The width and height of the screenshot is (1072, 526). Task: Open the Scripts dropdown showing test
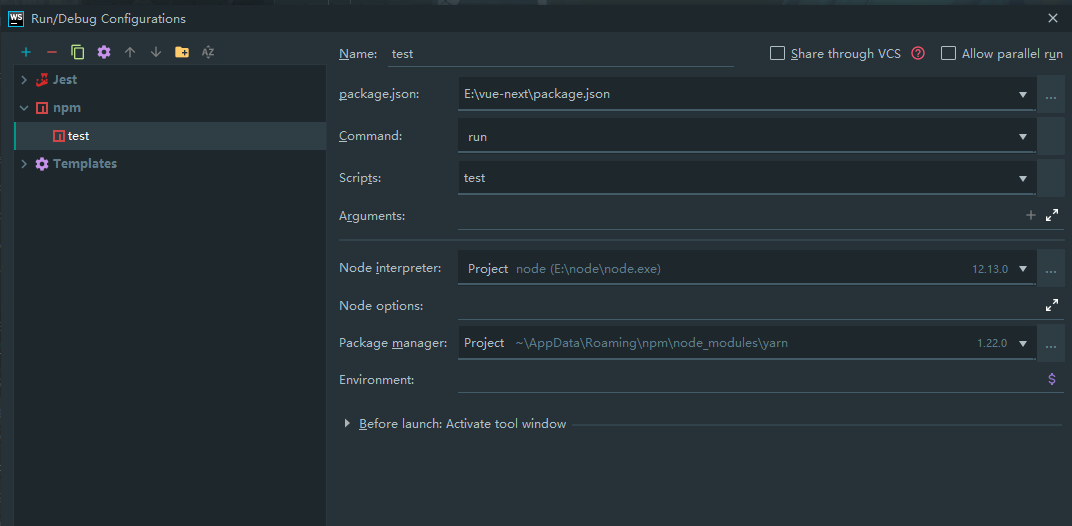[x=1023, y=179]
